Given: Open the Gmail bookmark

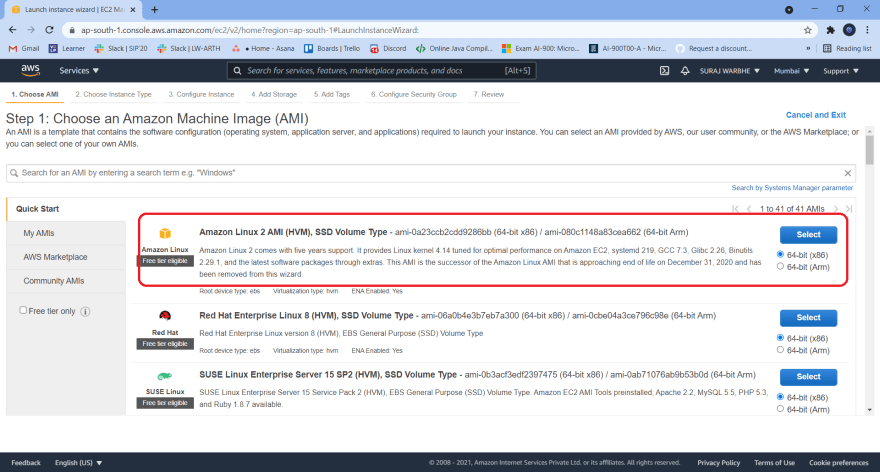Looking at the screenshot, I should click(24, 49).
